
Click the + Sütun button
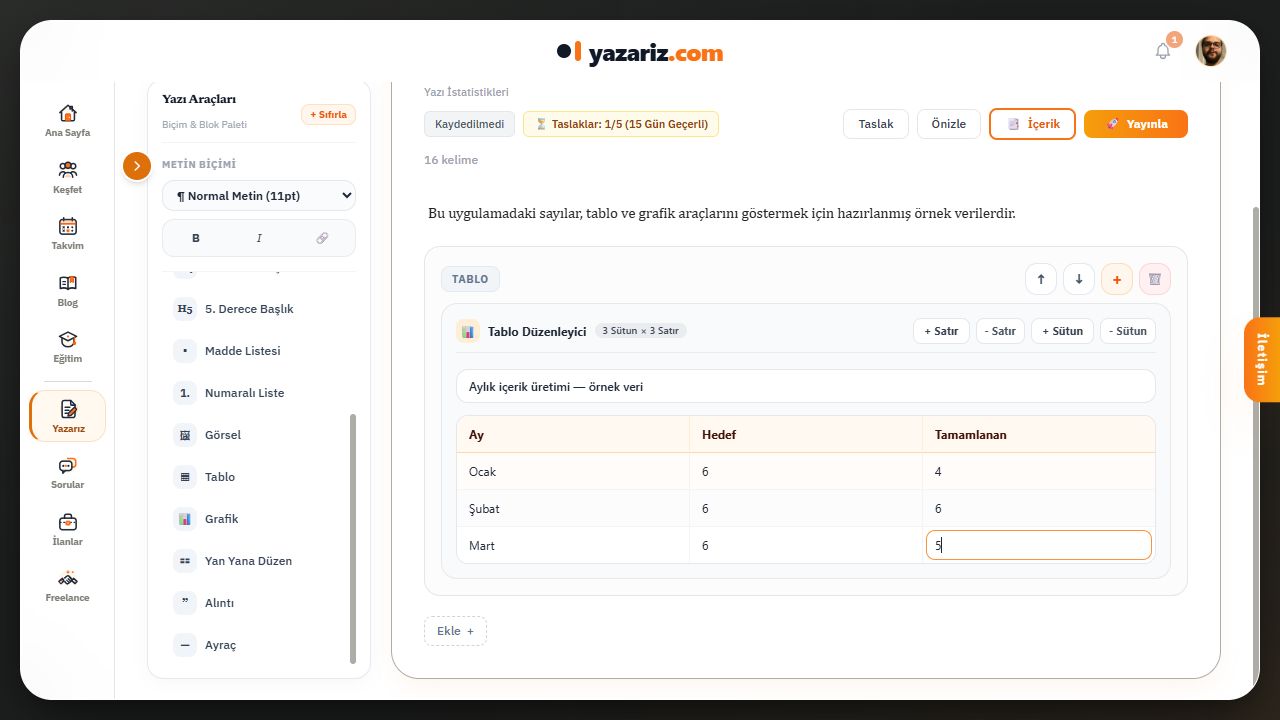[1062, 331]
